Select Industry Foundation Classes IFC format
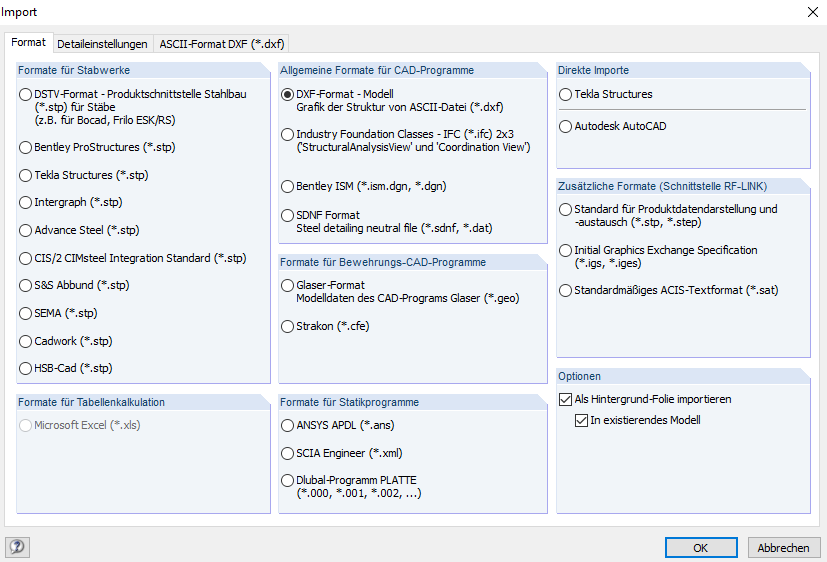 pyautogui.click(x=288, y=134)
